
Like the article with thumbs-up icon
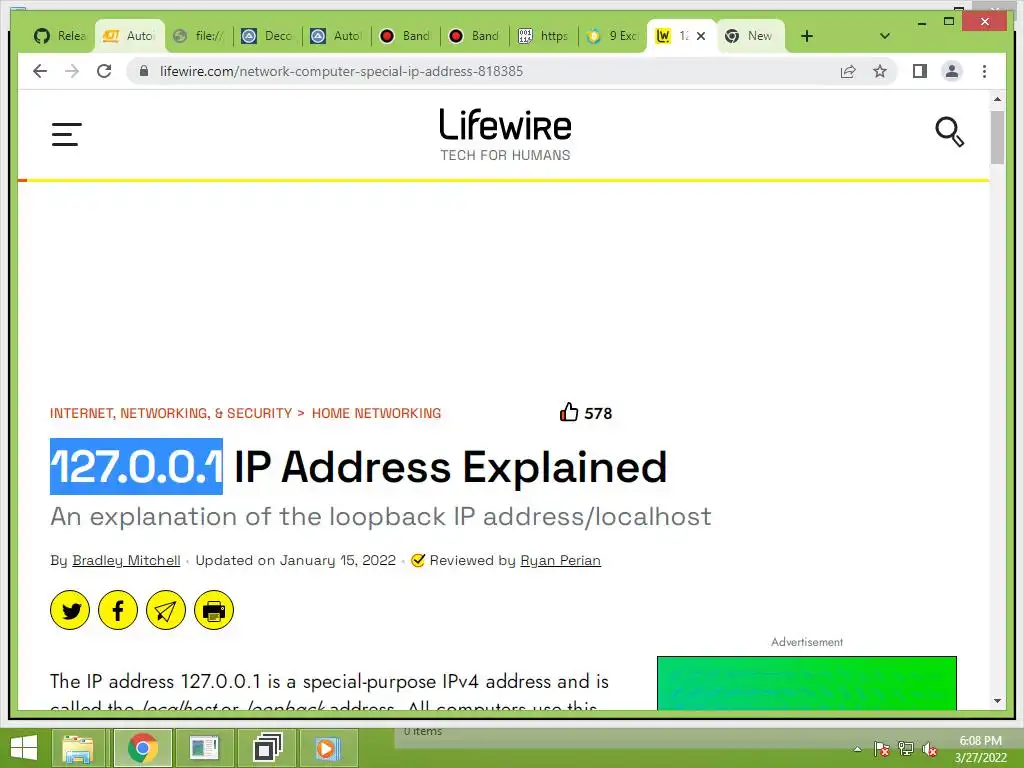coord(569,412)
